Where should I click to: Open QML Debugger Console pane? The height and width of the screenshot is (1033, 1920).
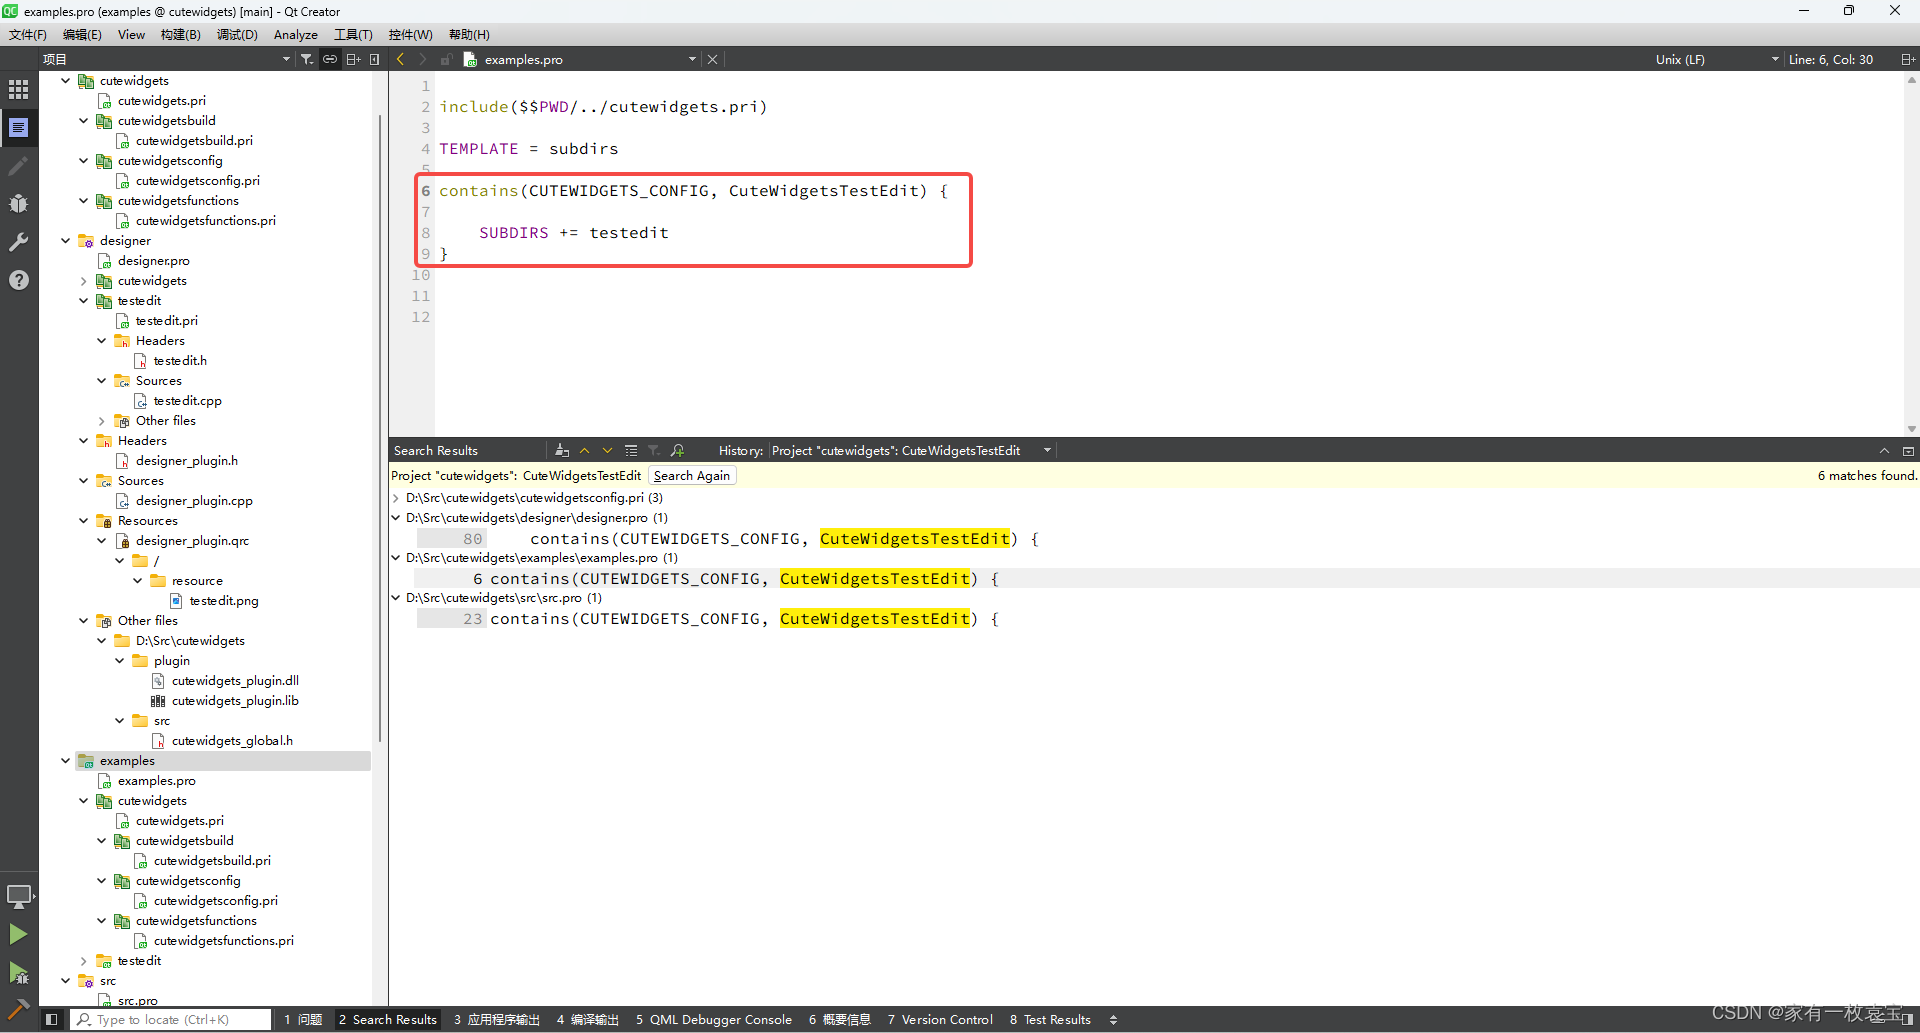coord(714,1019)
